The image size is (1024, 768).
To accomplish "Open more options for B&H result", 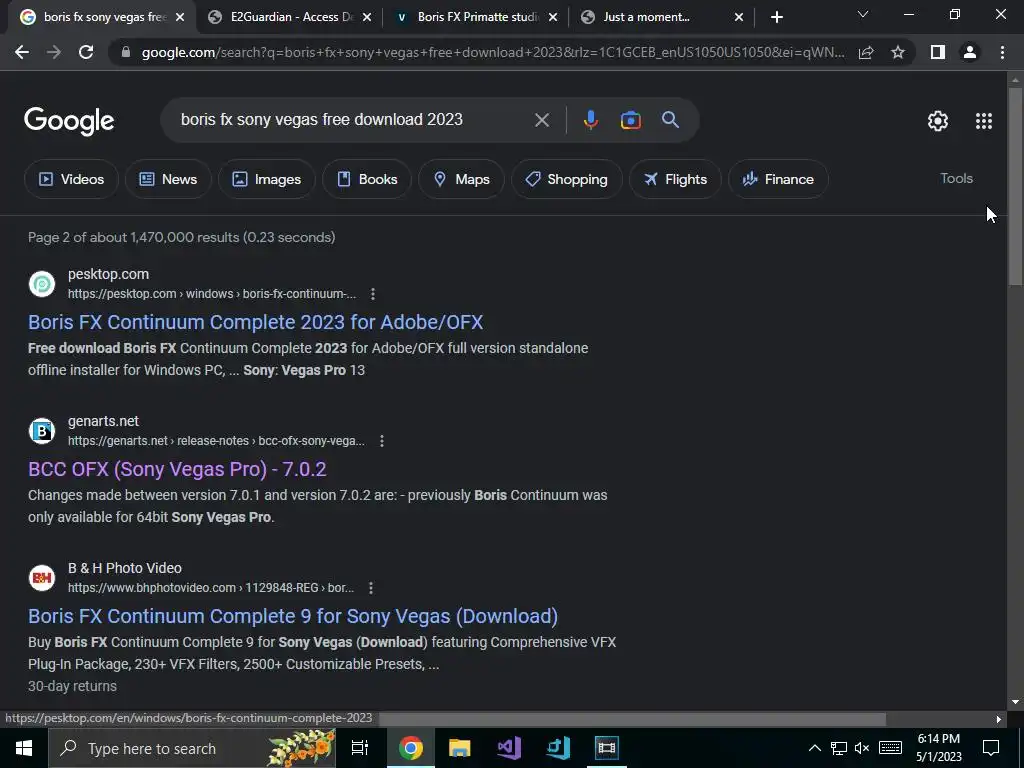I will (x=371, y=588).
